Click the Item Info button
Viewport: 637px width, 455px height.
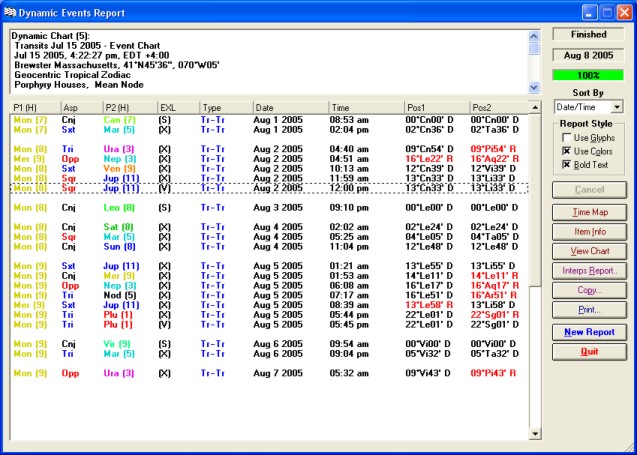coord(588,232)
